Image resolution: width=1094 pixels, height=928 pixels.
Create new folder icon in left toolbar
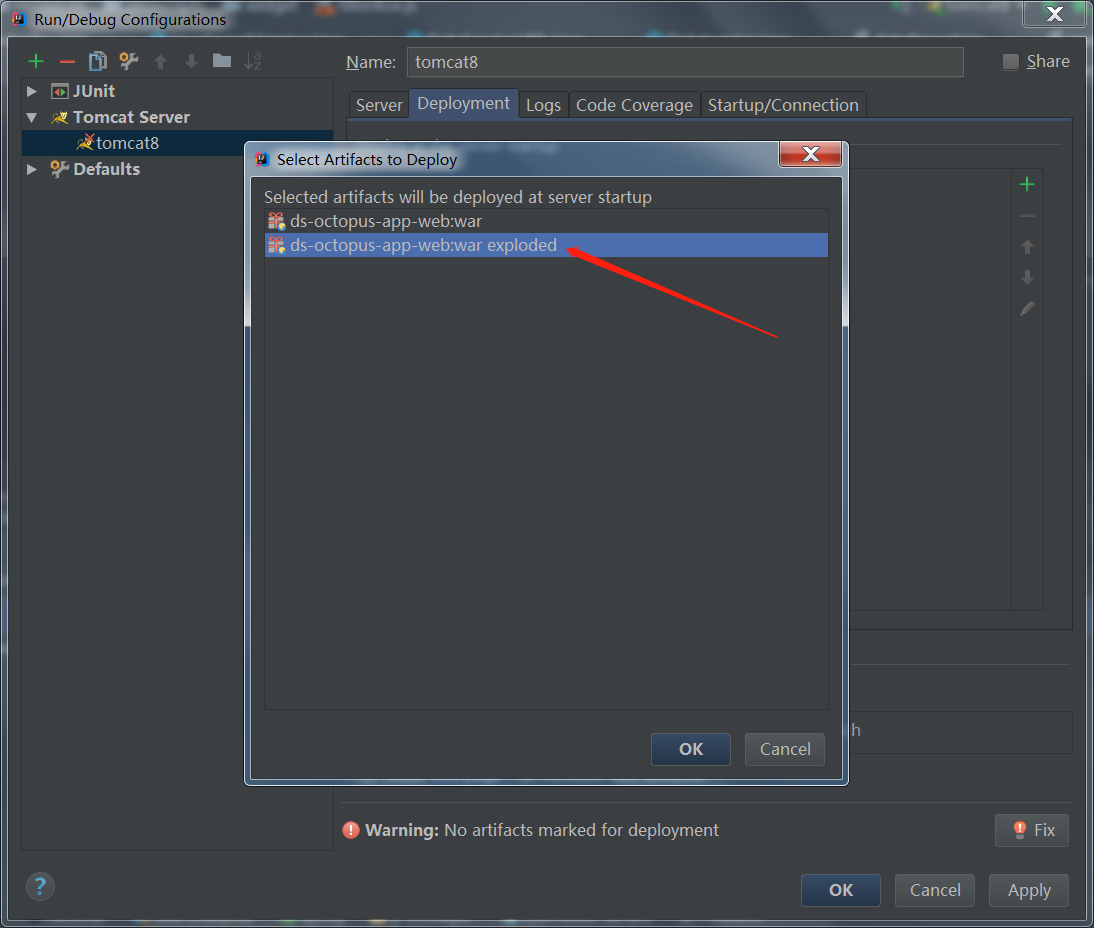[222, 61]
